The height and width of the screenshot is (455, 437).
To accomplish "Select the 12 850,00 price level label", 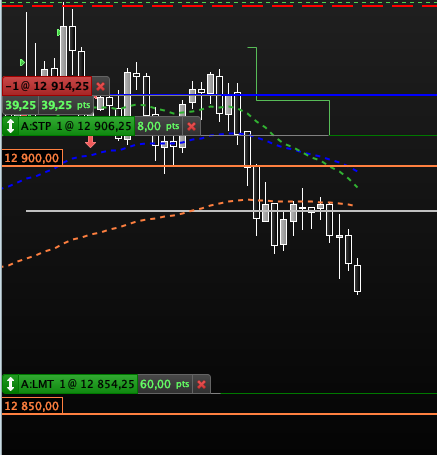I will pos(32,406).
